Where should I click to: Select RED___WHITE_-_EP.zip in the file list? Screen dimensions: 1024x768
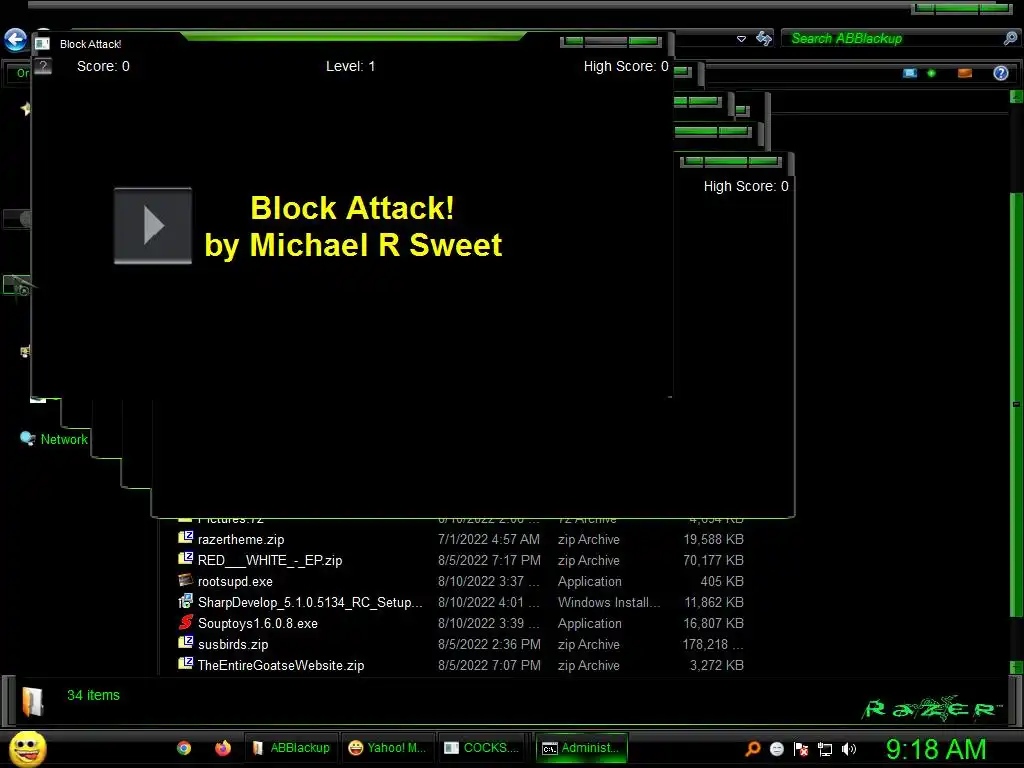[270, 560]
